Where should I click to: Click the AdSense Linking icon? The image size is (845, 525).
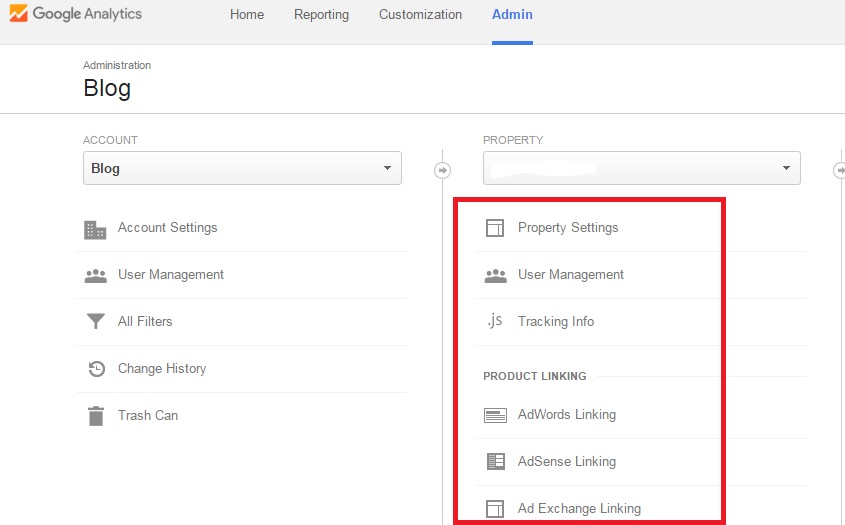[495, 462]
